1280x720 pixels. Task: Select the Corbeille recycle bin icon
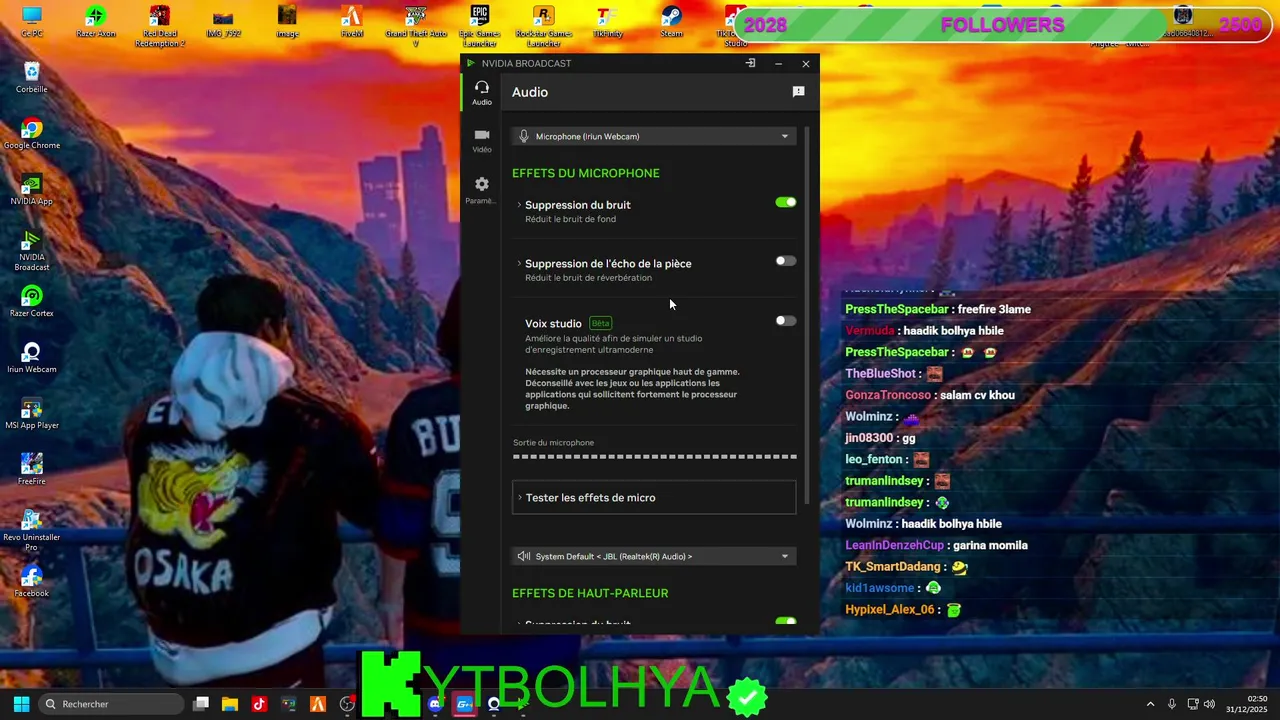click(x=32, y=78)
